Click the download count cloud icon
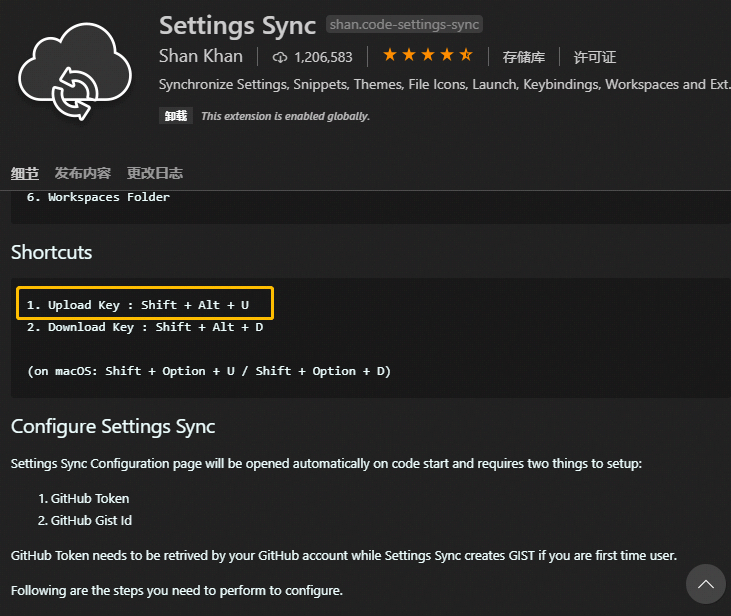The image size is (731, 616). coord(280,57)
